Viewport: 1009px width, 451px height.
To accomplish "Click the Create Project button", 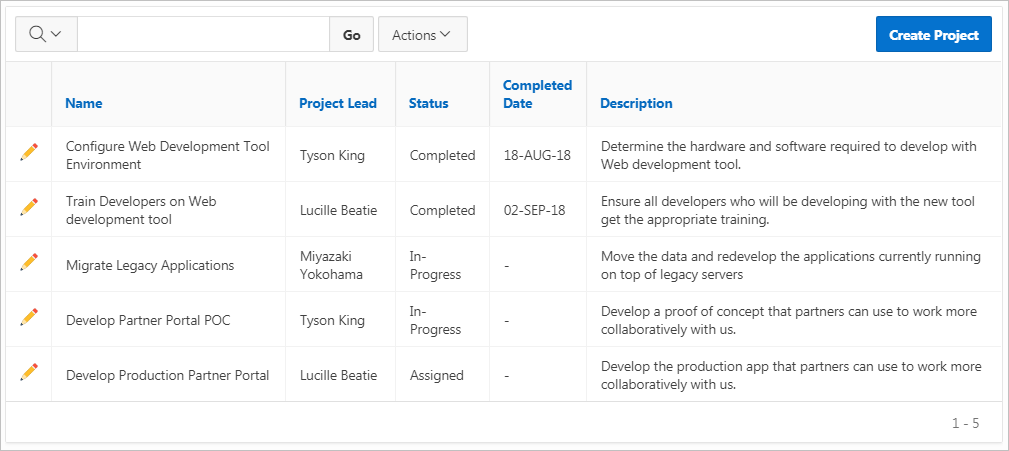I will [933, 34].
